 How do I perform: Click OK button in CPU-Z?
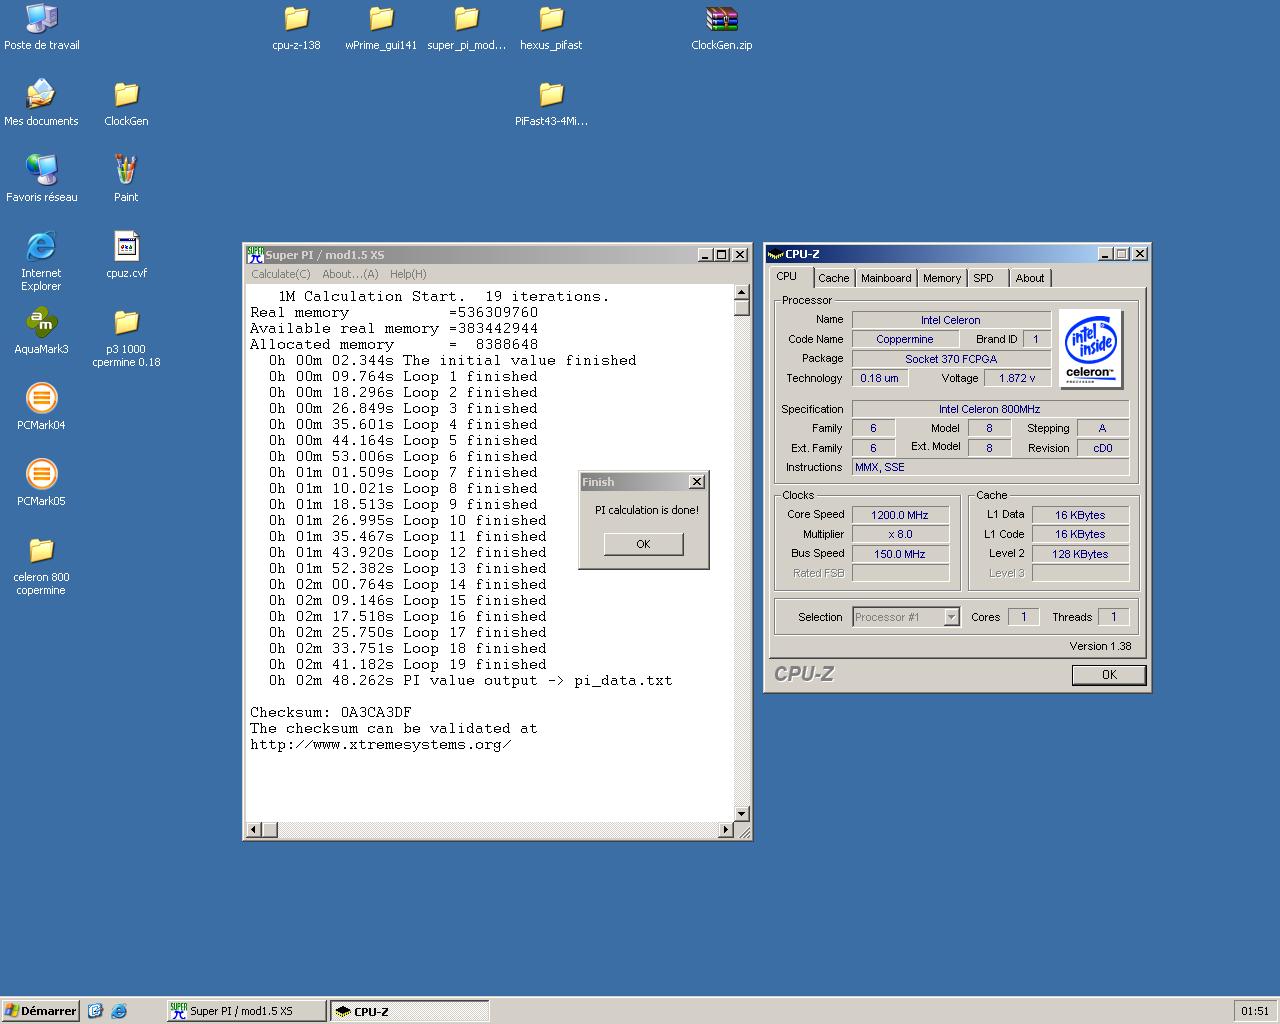coord(1109,675)
